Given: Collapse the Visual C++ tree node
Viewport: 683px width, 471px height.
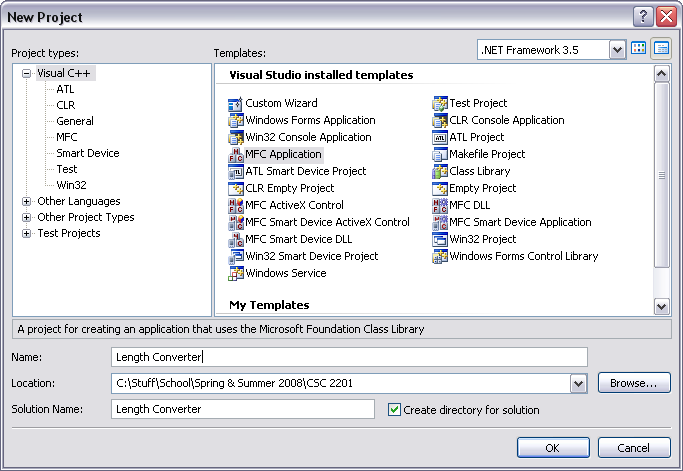Looking at the screenshot, I should tap(27, 74).
